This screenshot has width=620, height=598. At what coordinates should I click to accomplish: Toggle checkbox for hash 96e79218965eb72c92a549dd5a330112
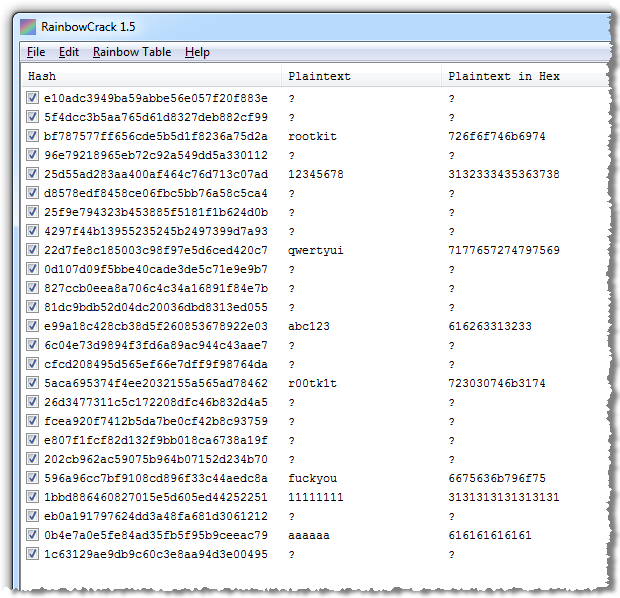click(x=32, y=155)
